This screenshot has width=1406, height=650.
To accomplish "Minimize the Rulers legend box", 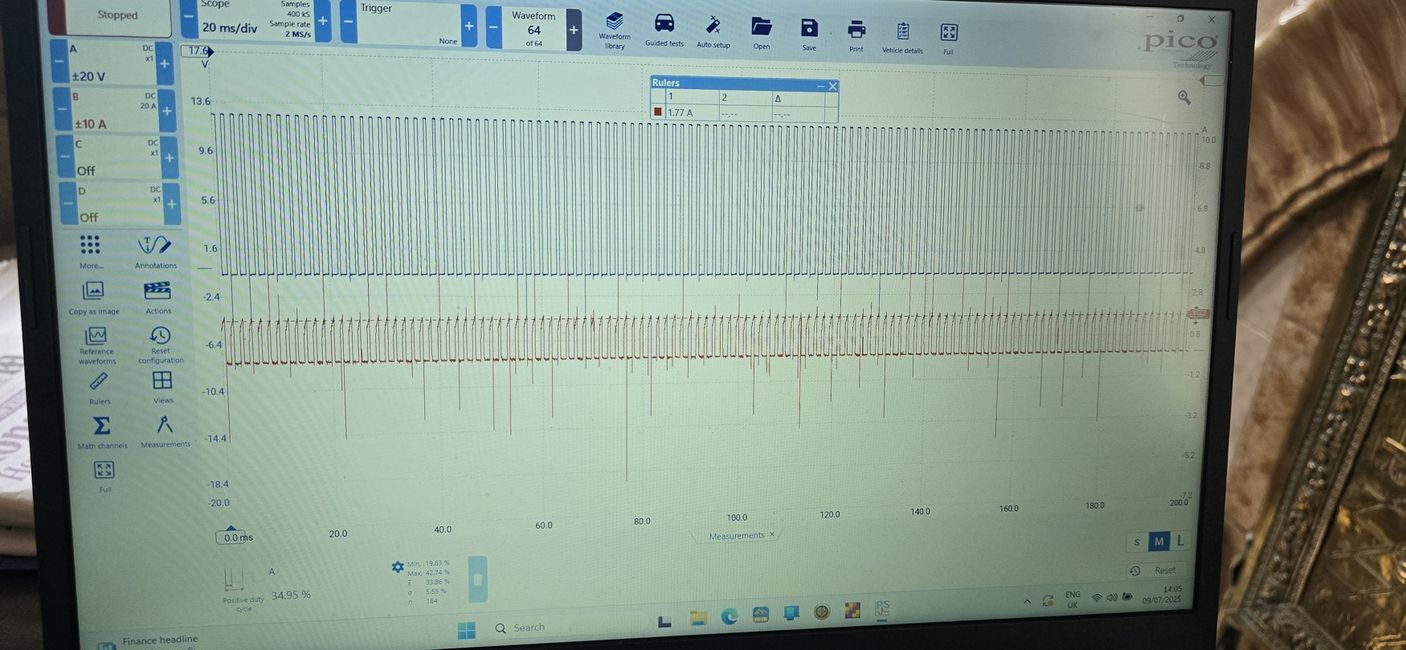I will pyautogui.click(x=821, y=87).
